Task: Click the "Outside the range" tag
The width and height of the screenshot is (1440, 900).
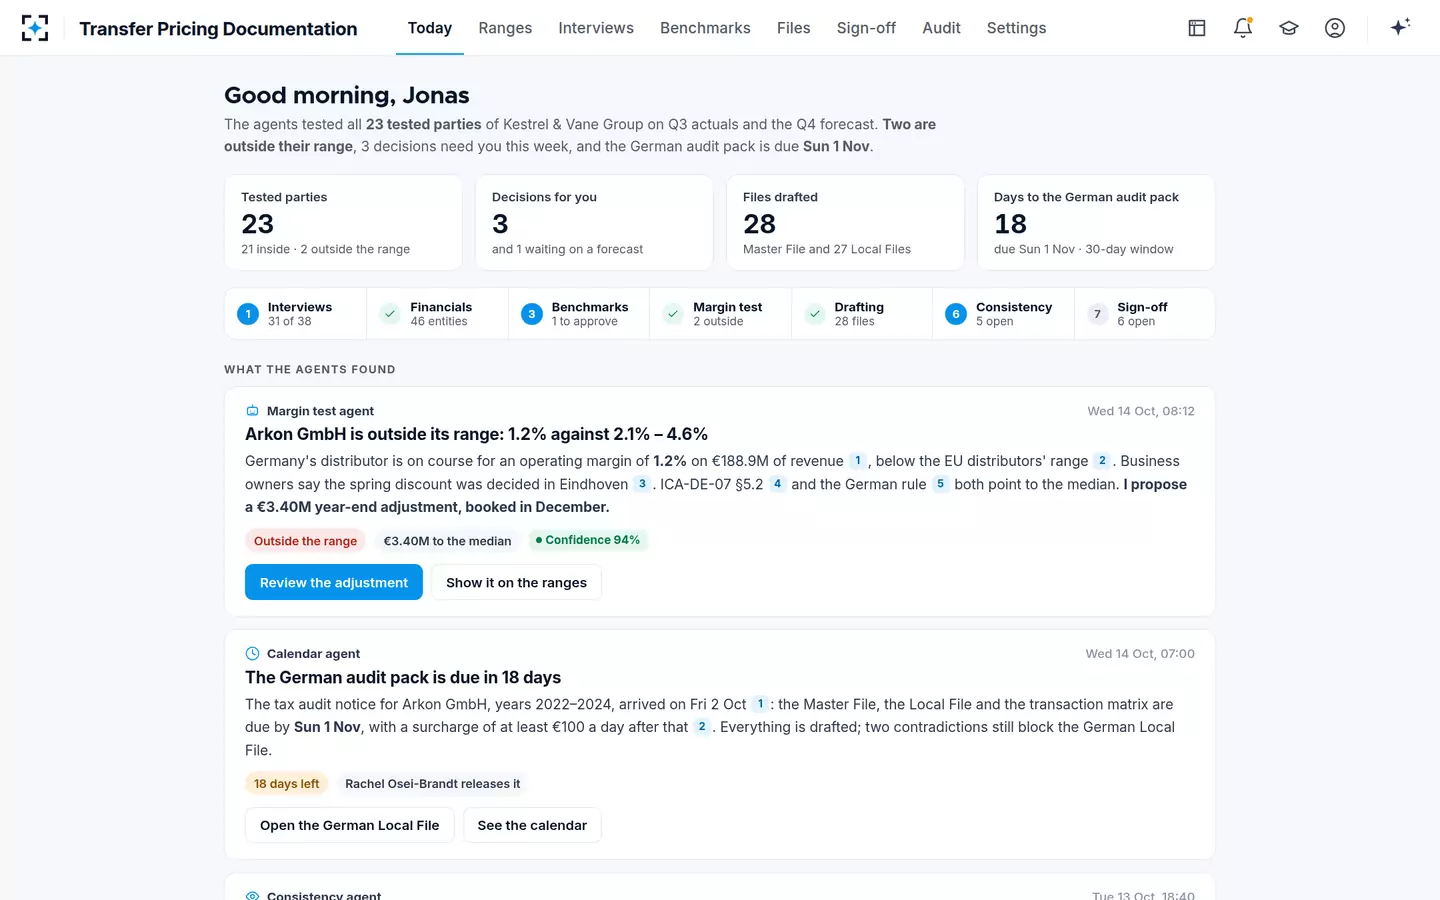Action: click(305, 541)
